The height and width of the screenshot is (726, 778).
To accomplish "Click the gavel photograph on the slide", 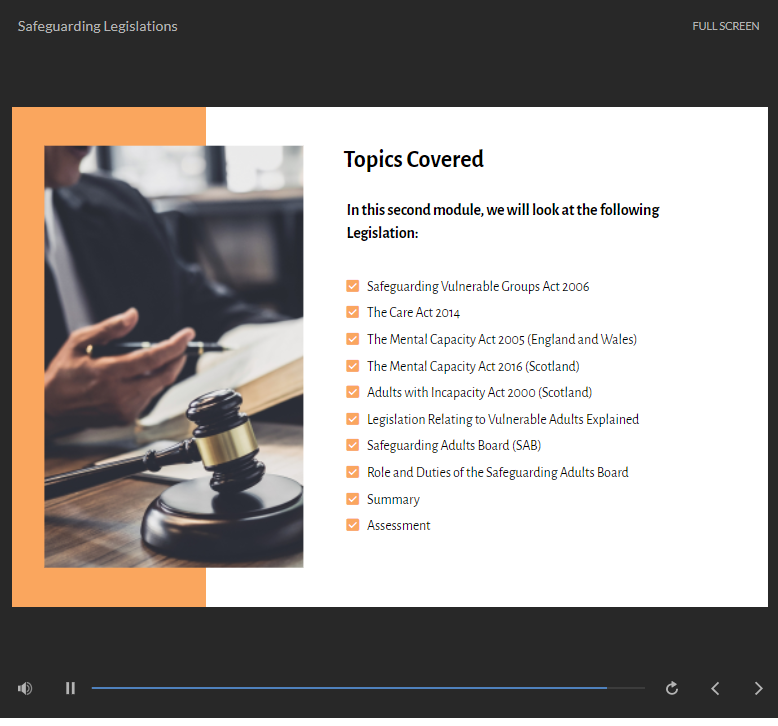I will point(174,356).
